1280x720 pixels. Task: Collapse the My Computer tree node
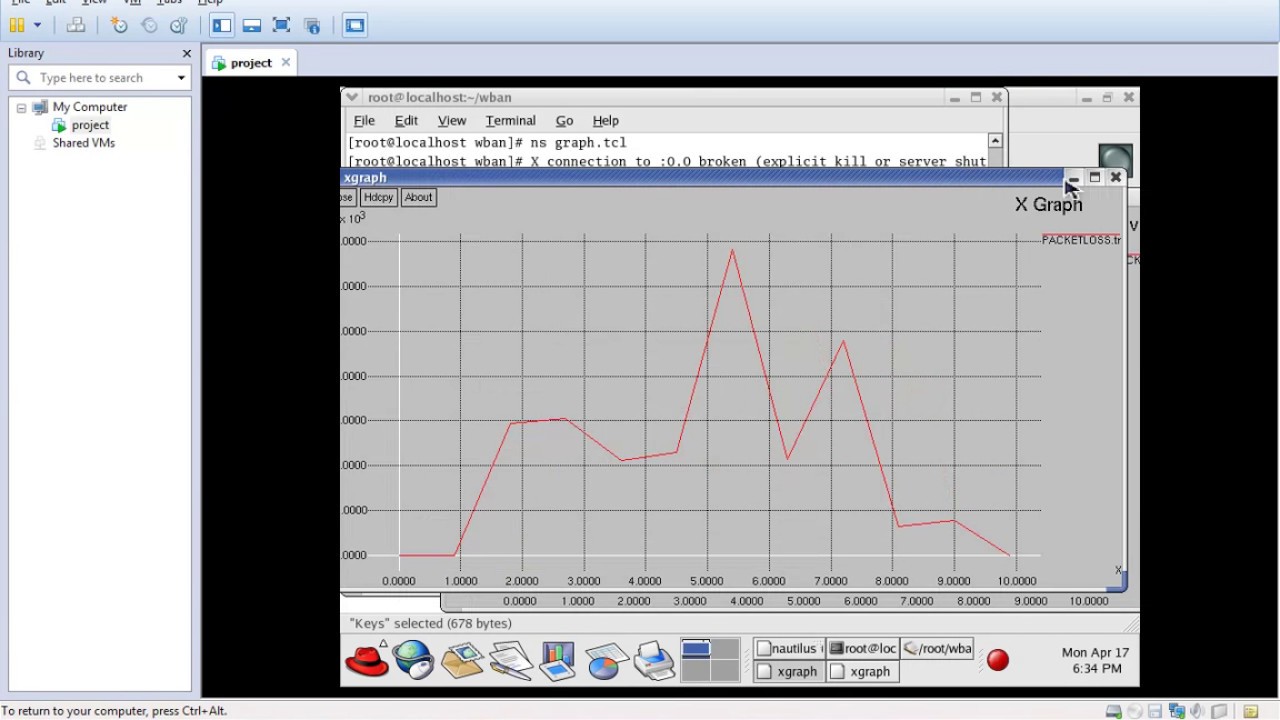[x=21, y=107]
